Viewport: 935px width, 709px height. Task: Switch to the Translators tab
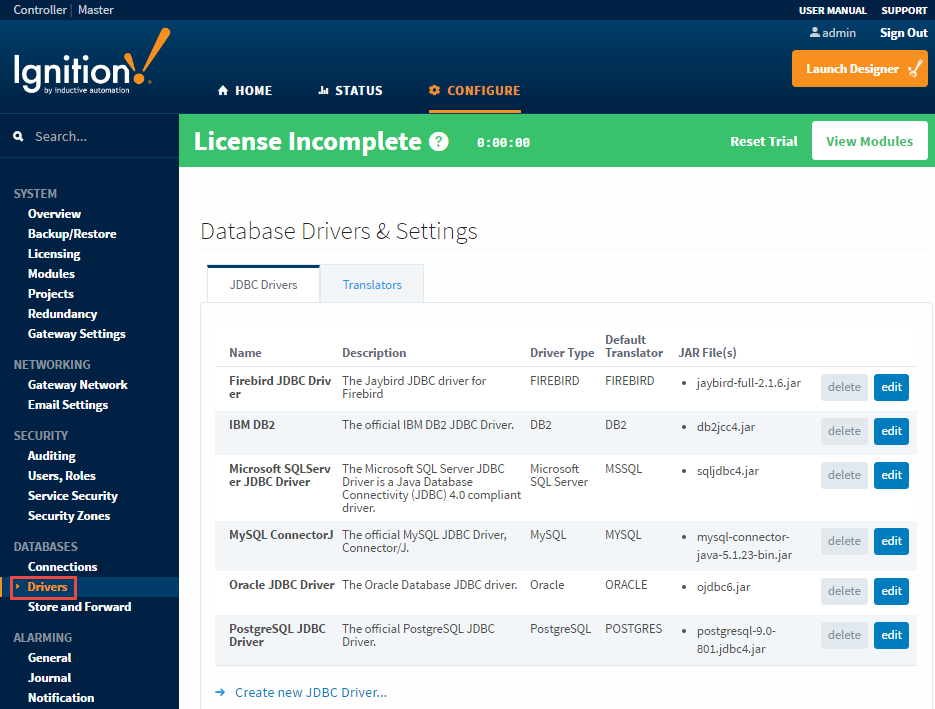372,284
